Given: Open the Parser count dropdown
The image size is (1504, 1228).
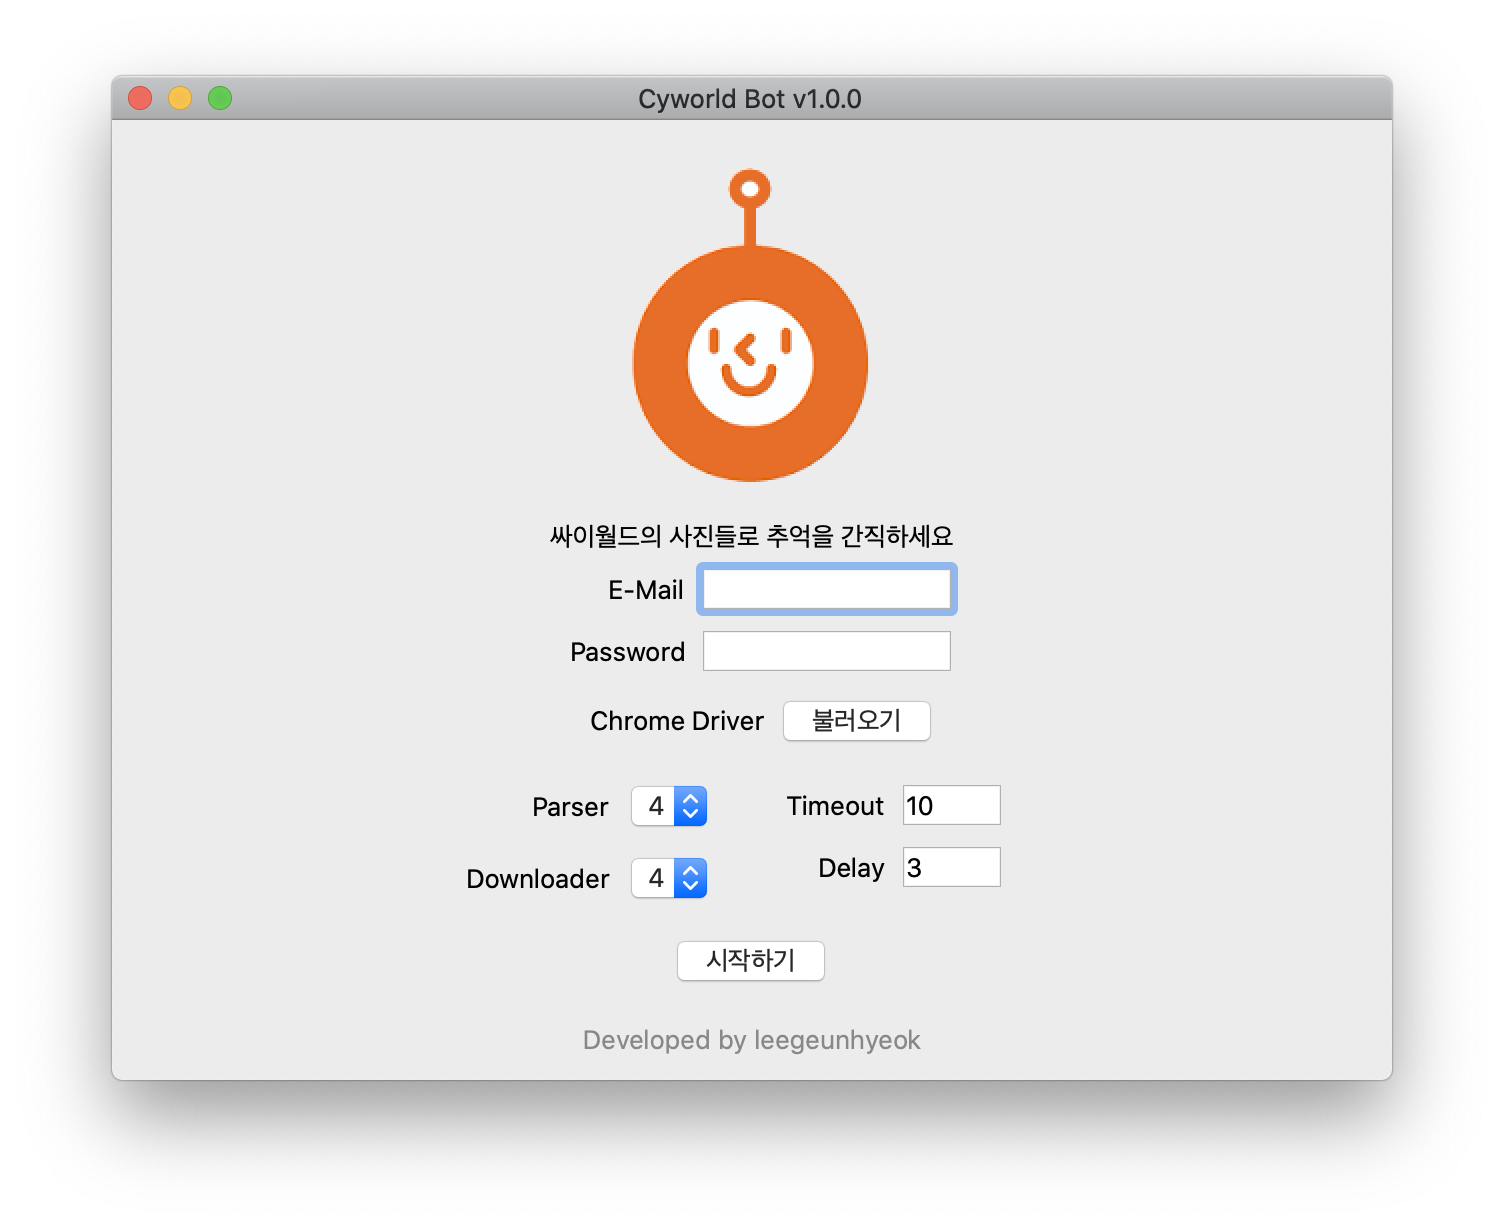Looking at the screenshot, I should pos(669,806).
